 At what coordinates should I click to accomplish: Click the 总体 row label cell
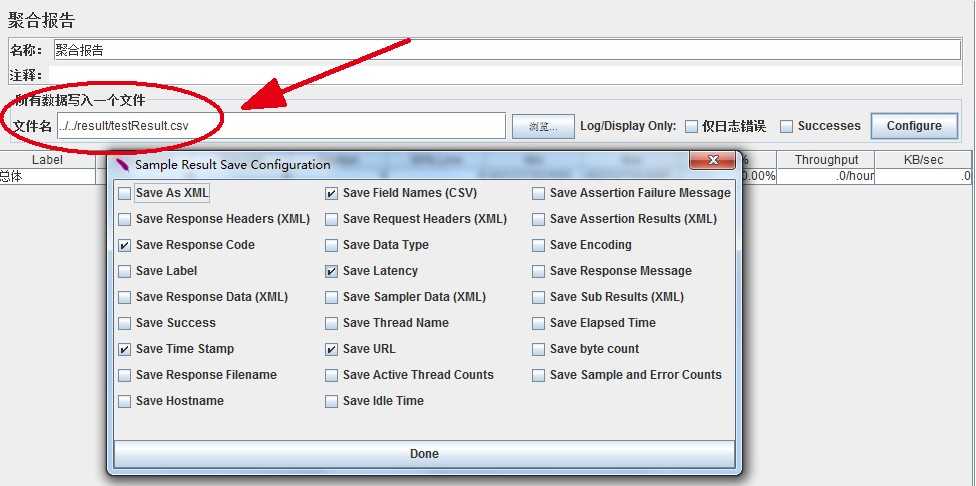pos(47,176)
